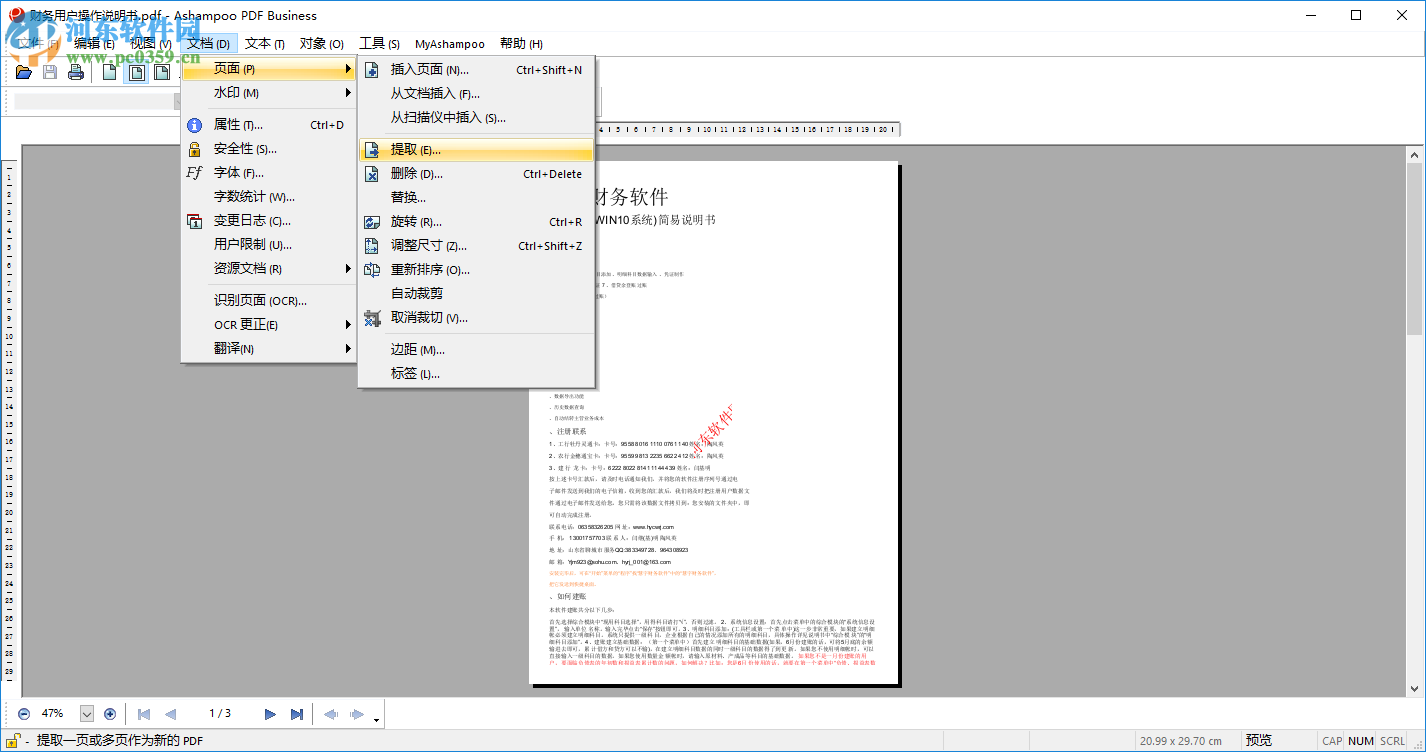The width and height of the screenshot is (1426, 752).
Task: Click the Print icon in toolbar
Action: (x=76, y=72)
